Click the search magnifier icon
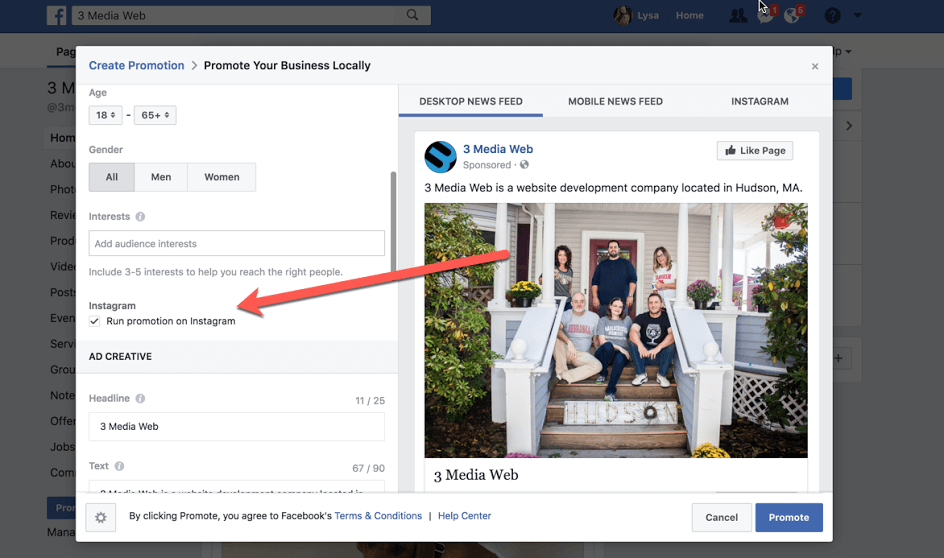The width and height of the screenshot is (944, 558). [x=412, y=15]
